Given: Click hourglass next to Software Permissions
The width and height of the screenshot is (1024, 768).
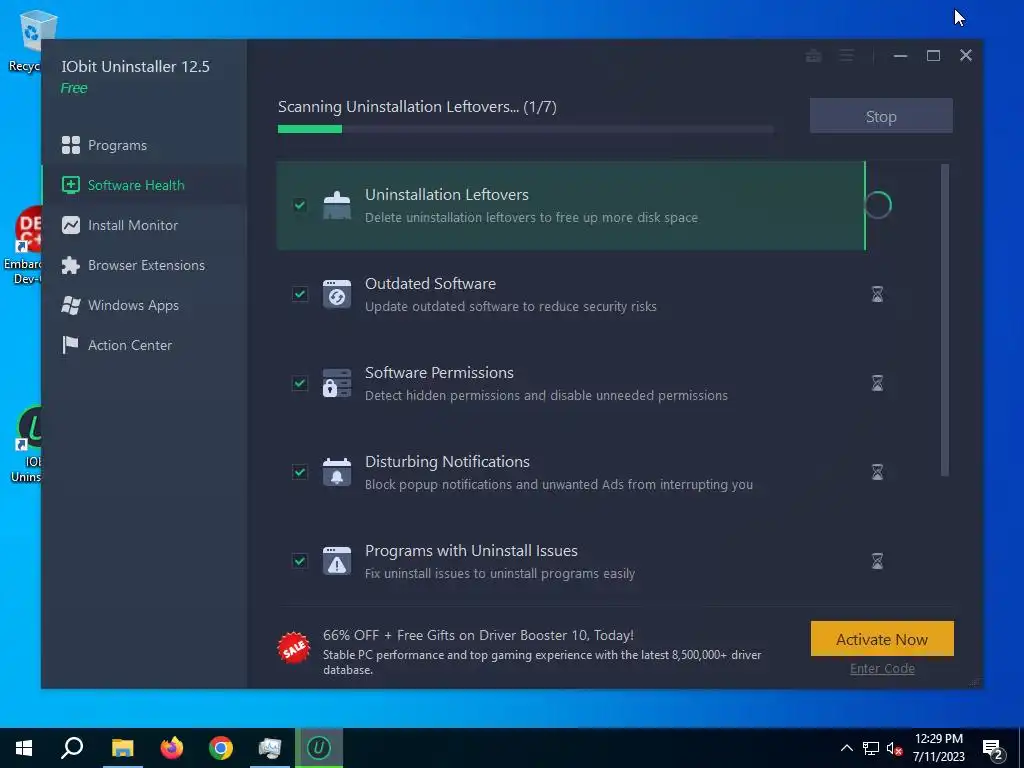Looking at the screenshot, I should [x=878, y=383].
